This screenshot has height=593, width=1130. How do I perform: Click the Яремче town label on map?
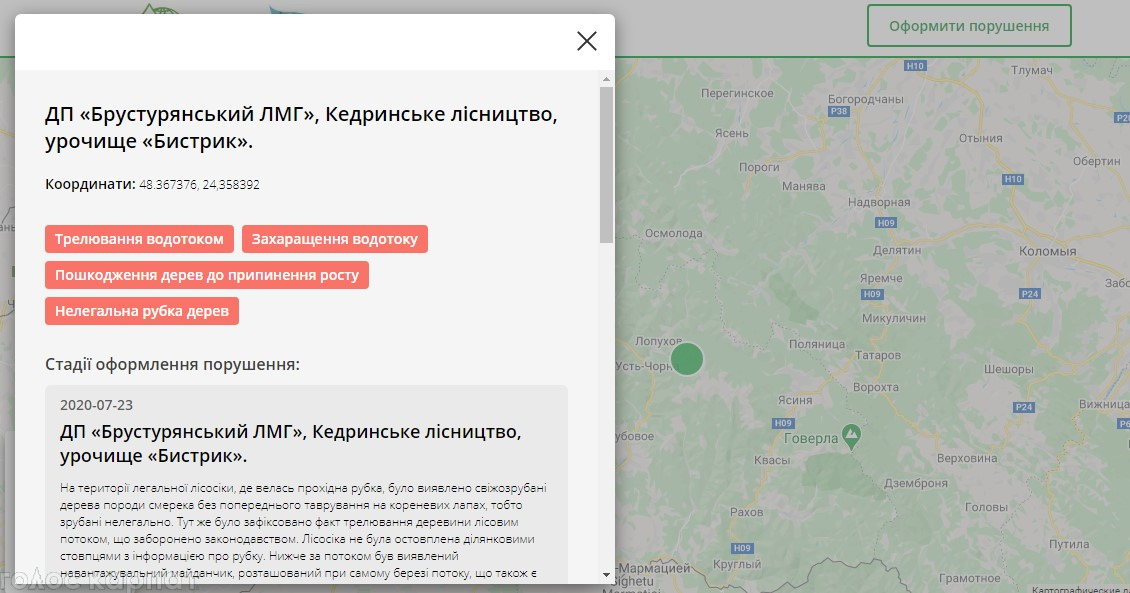pyautogui.click(x=880, y=279)
